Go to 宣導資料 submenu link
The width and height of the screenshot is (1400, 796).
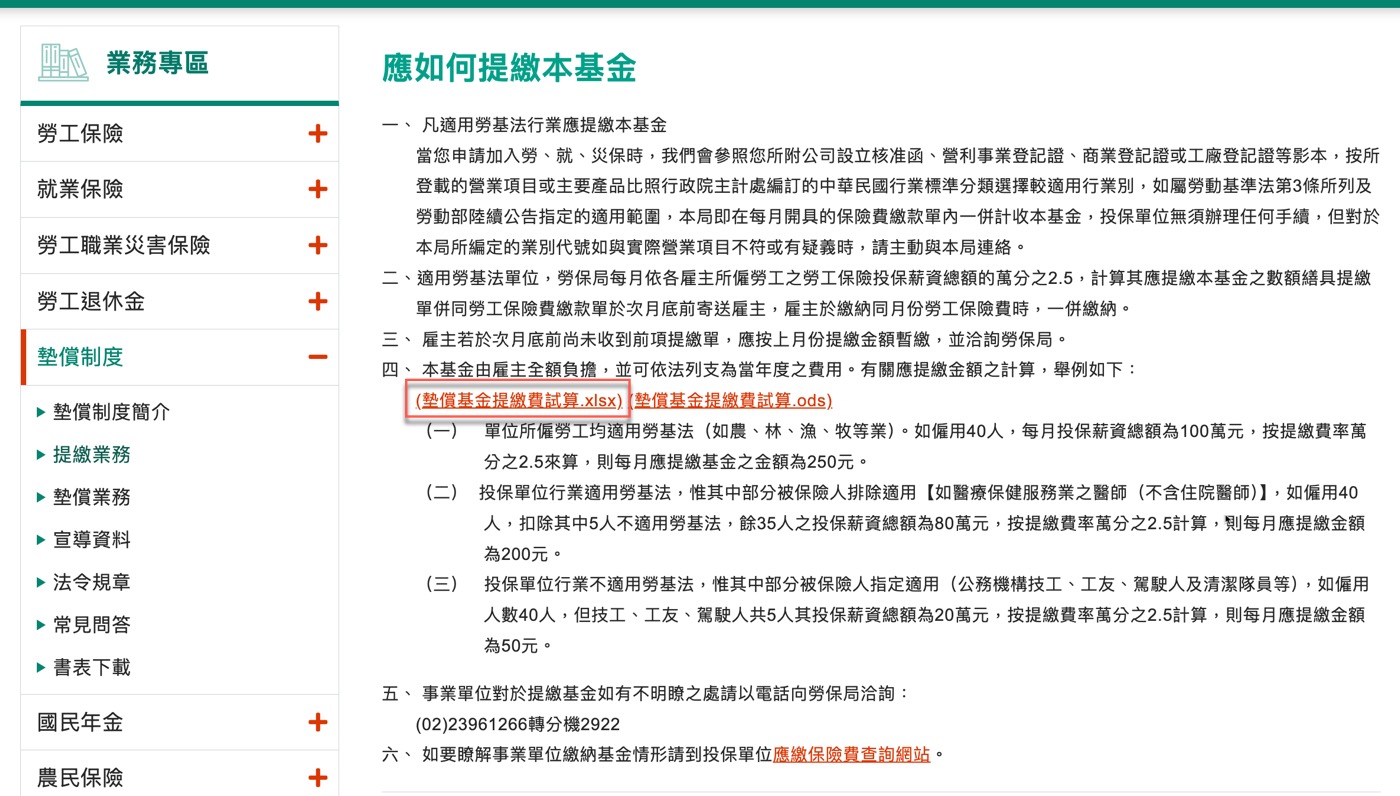(x=91, y=540)
